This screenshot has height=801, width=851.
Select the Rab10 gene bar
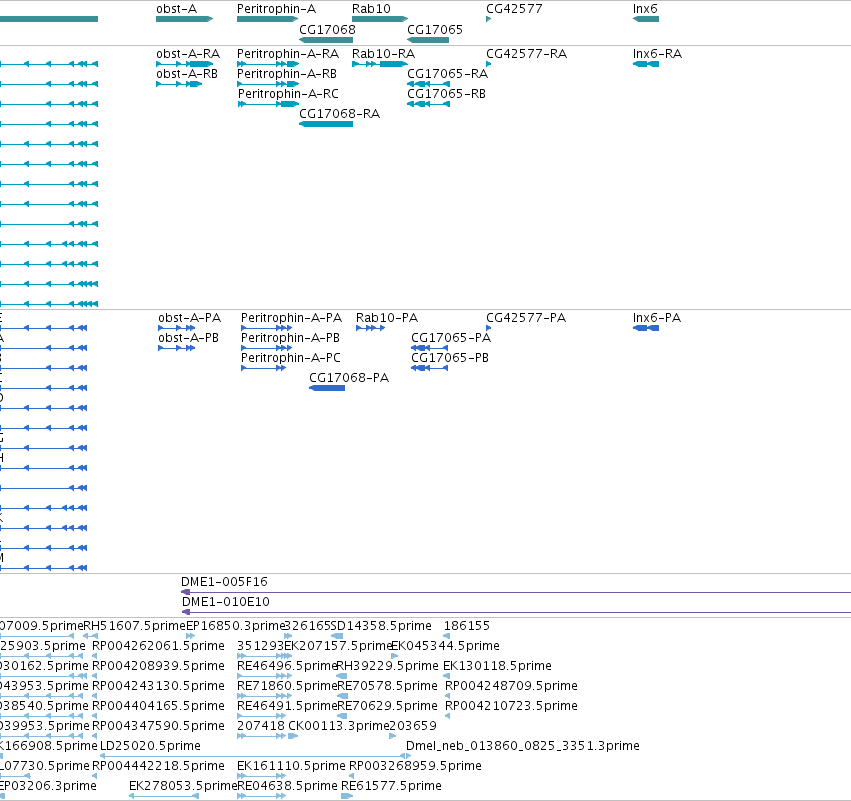380,19
